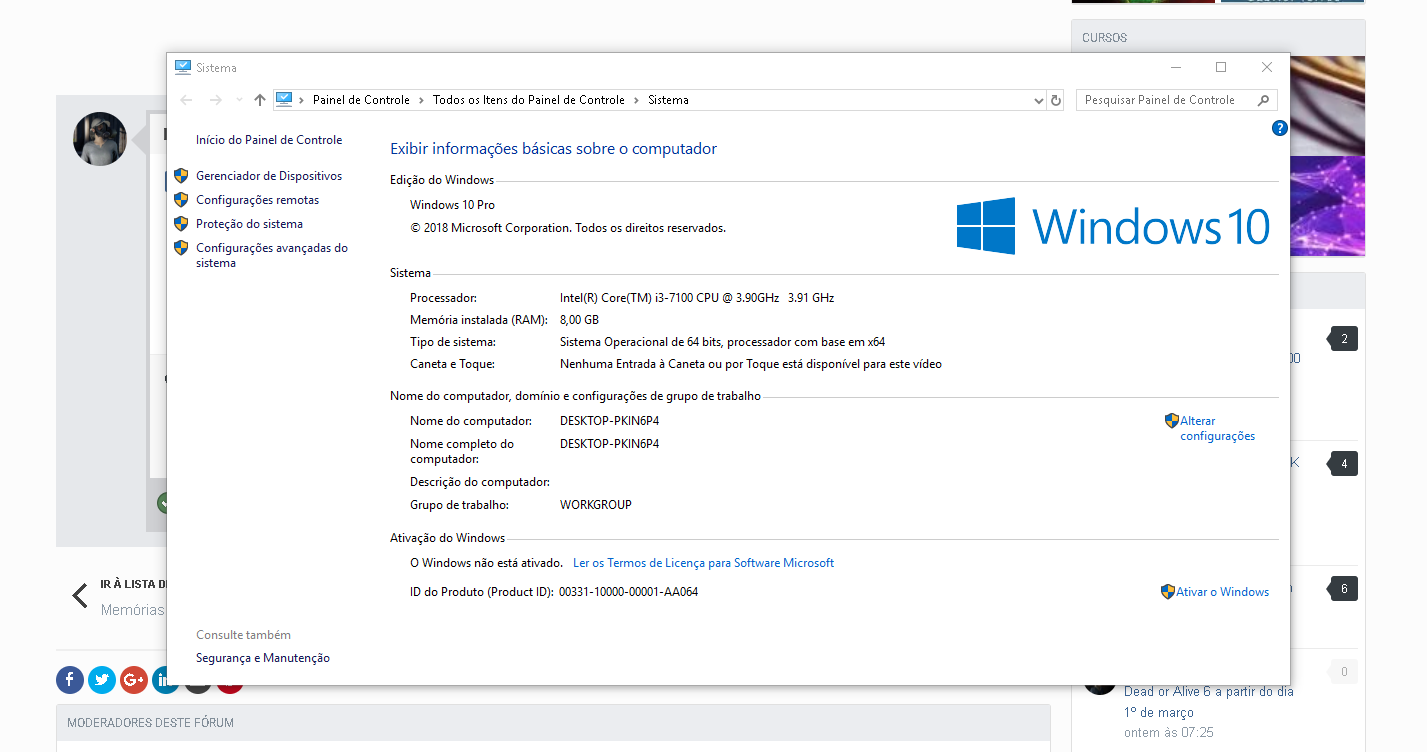The width and height of the screenshot is (1427, 752).
Task: Open the Painel de Controle breadcrumb
Action: click(361, 100)
